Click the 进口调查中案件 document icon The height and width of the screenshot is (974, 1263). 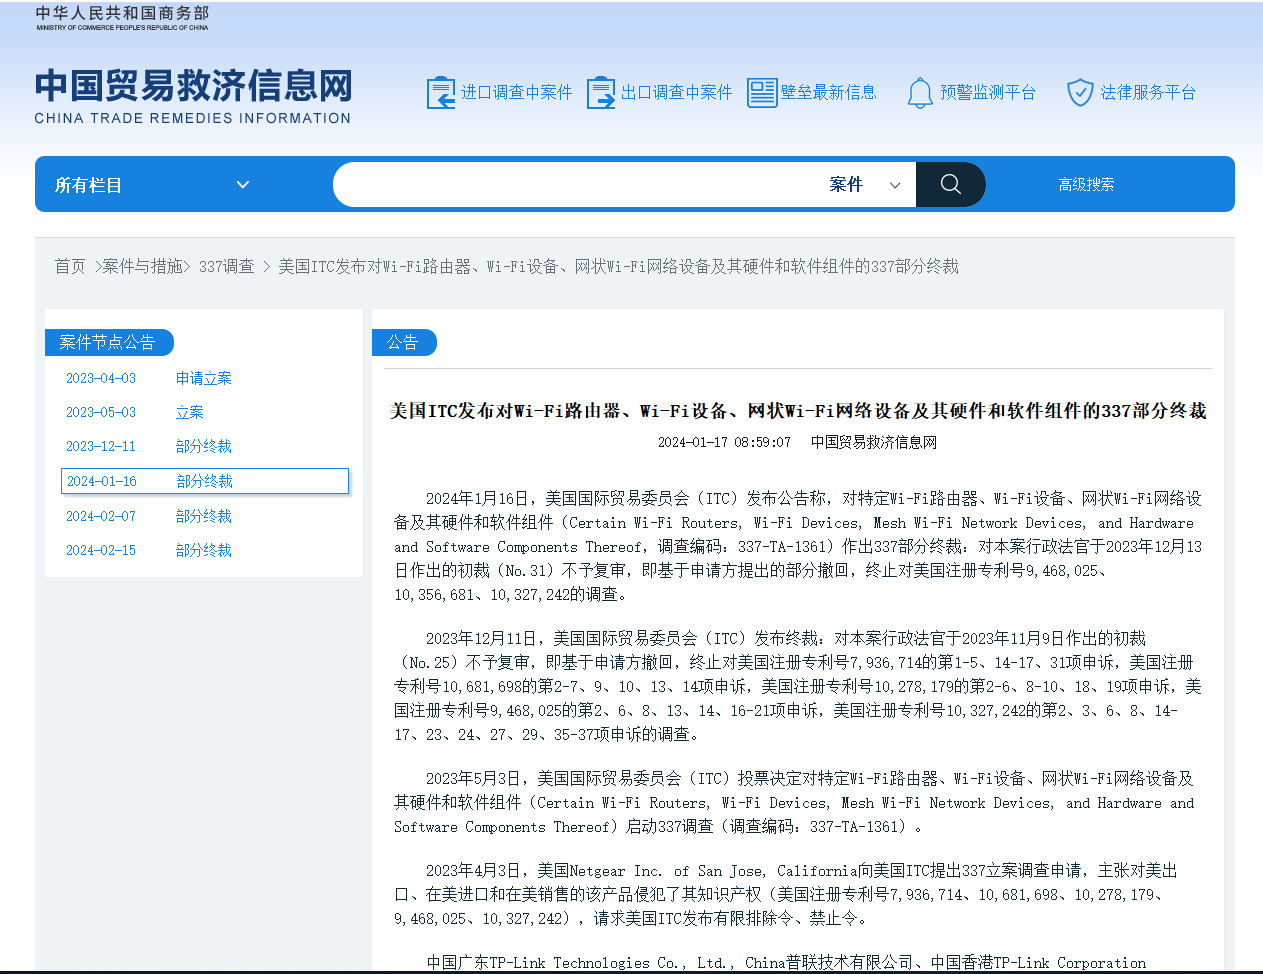tap(441, 92)
